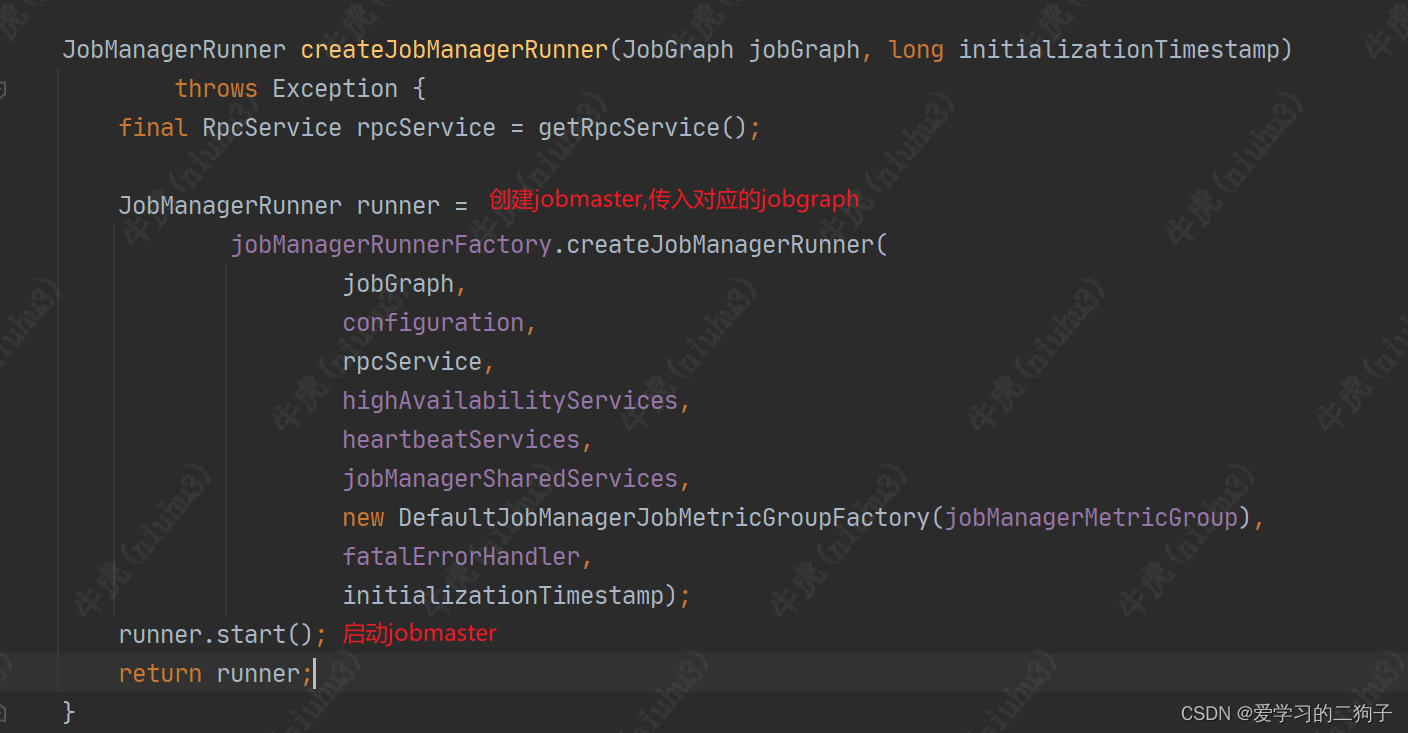The height and width of the screenshot is (733, 1408).
Task: Click the 'rpcService' argument
Action: tap(413, 361)
